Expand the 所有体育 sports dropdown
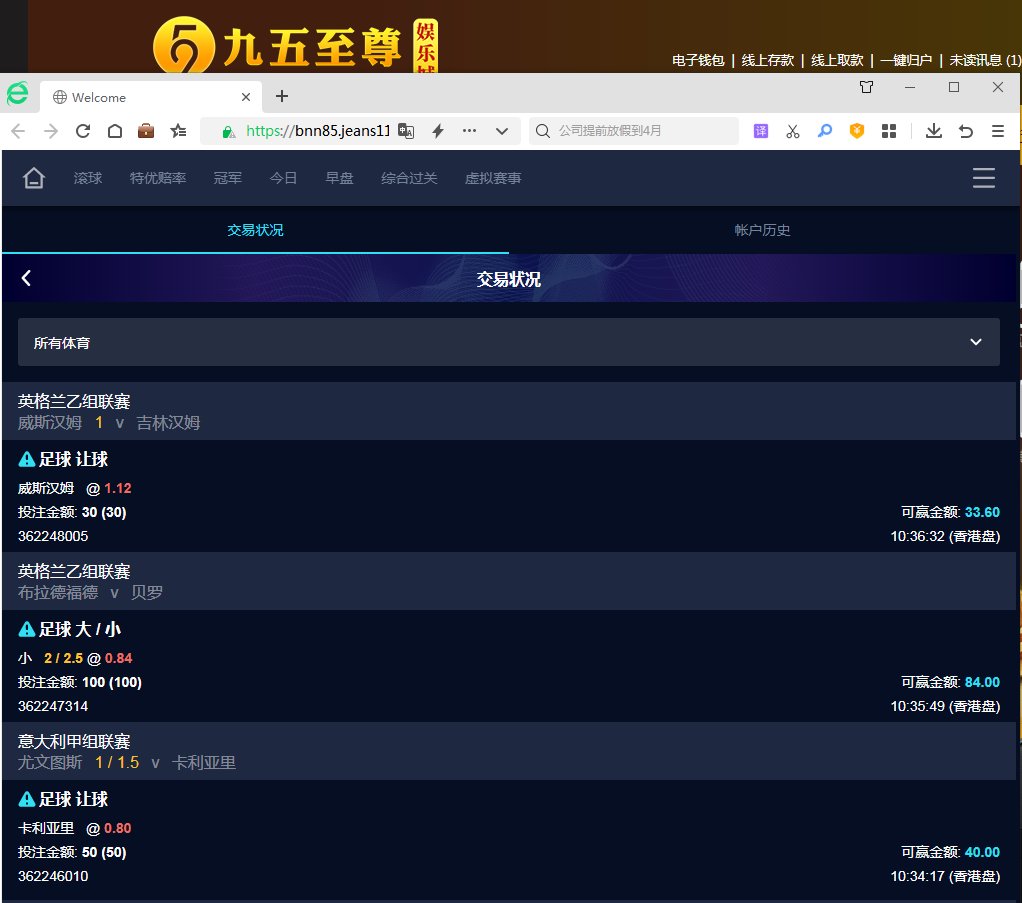1022x903 pixels. click(508, 342)
